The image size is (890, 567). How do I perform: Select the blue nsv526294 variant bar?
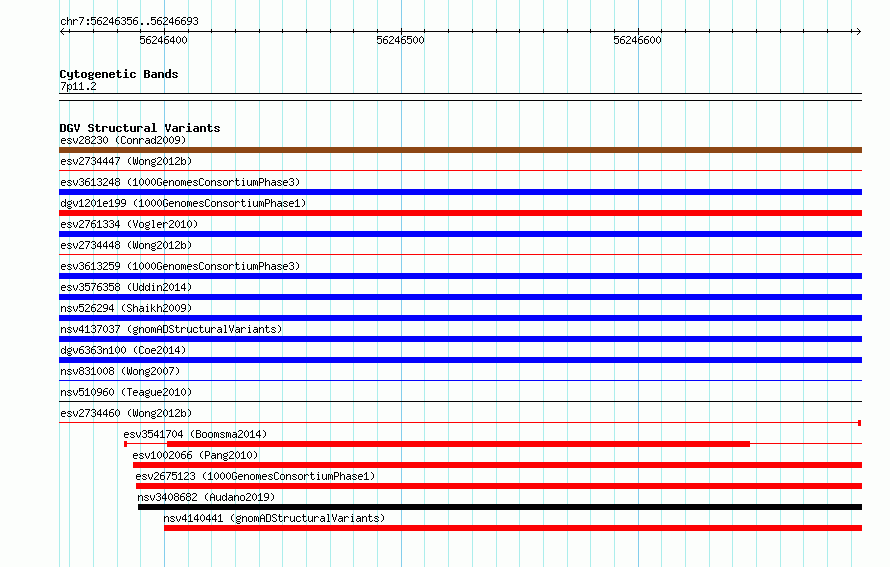point(460,318)
